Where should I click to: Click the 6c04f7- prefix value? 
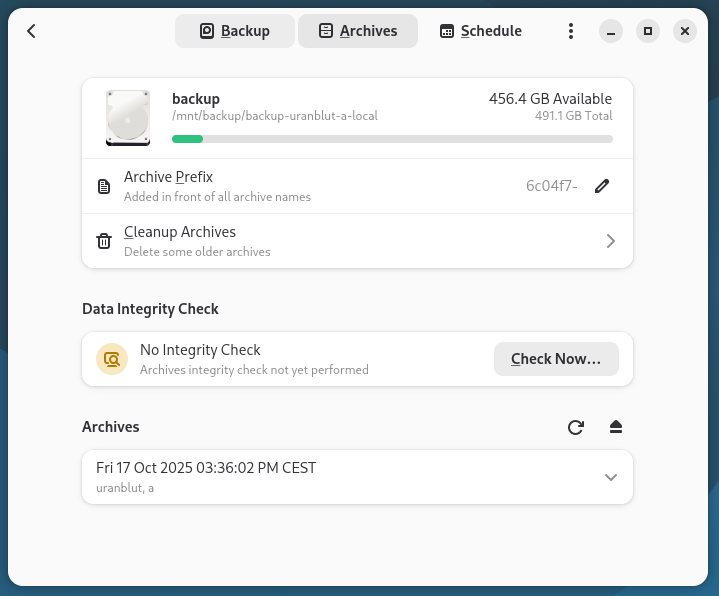click(551, 186)
